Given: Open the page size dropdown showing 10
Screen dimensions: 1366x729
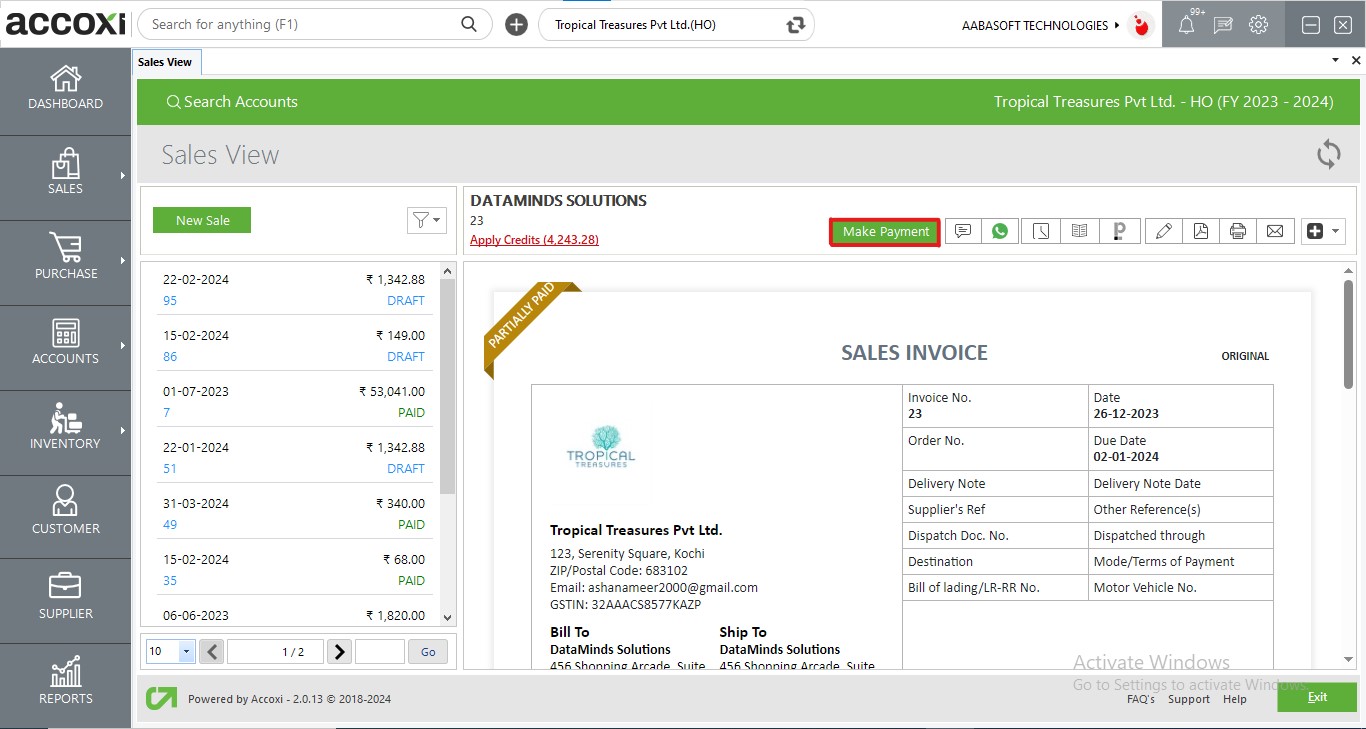Looking at the screenshot, I should tap(170, 652).
